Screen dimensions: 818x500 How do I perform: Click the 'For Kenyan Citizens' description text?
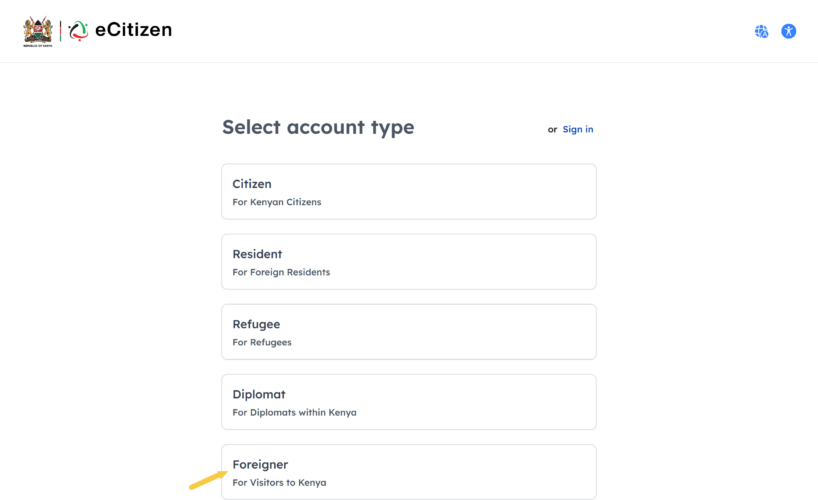tap(276, 202)
